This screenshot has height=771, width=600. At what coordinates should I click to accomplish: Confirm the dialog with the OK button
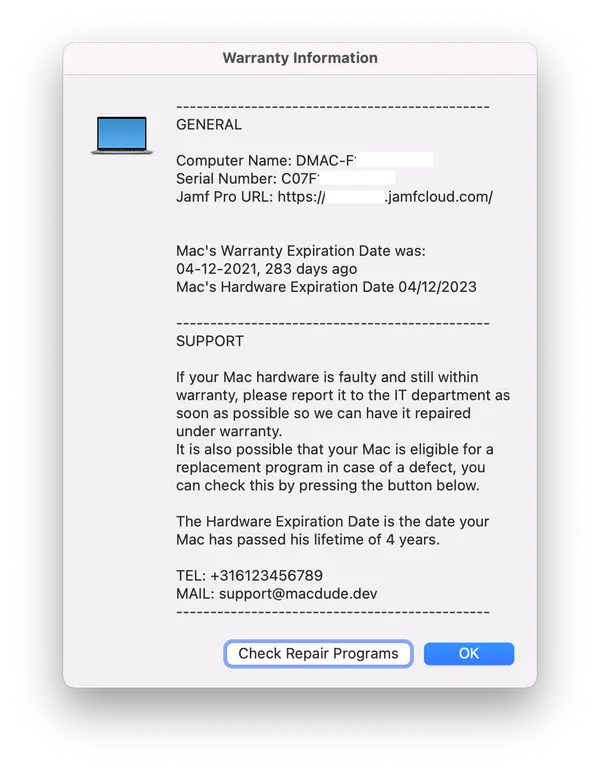[469, 653]
